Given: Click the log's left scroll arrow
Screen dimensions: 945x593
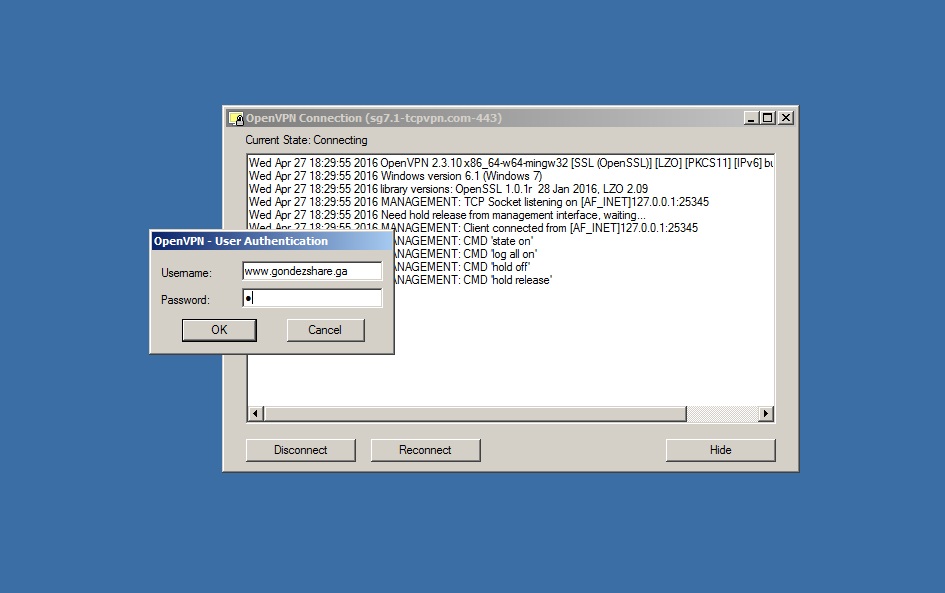Looking at the screenshot, I should tap(256, 413).
